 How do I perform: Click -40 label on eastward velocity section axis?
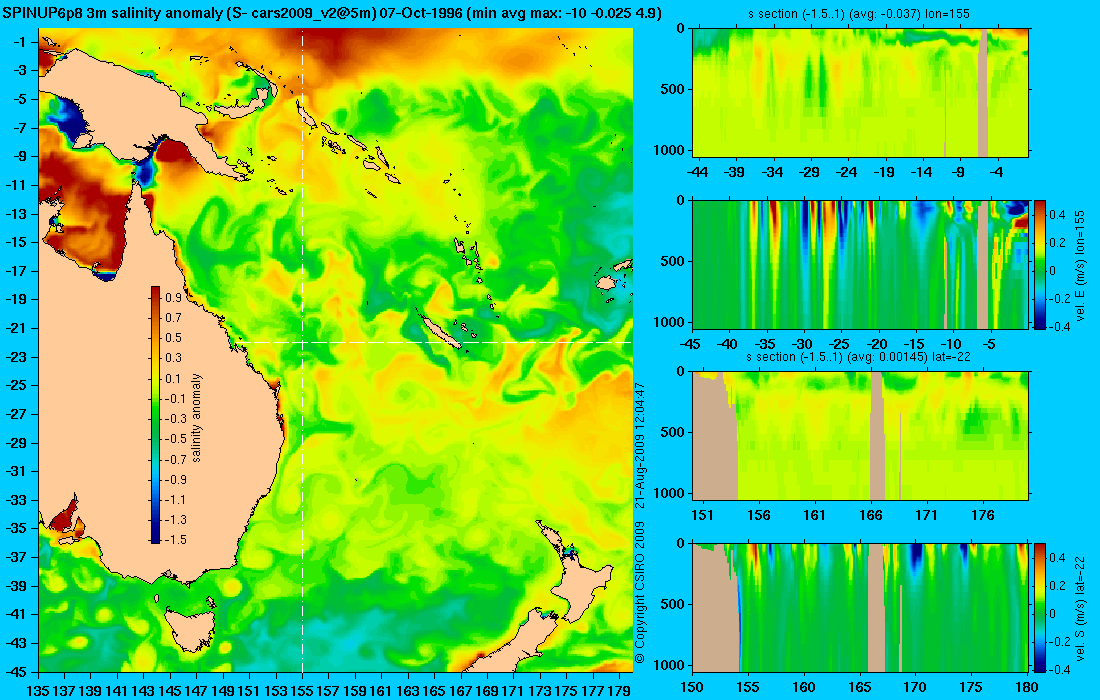[727, 344]
